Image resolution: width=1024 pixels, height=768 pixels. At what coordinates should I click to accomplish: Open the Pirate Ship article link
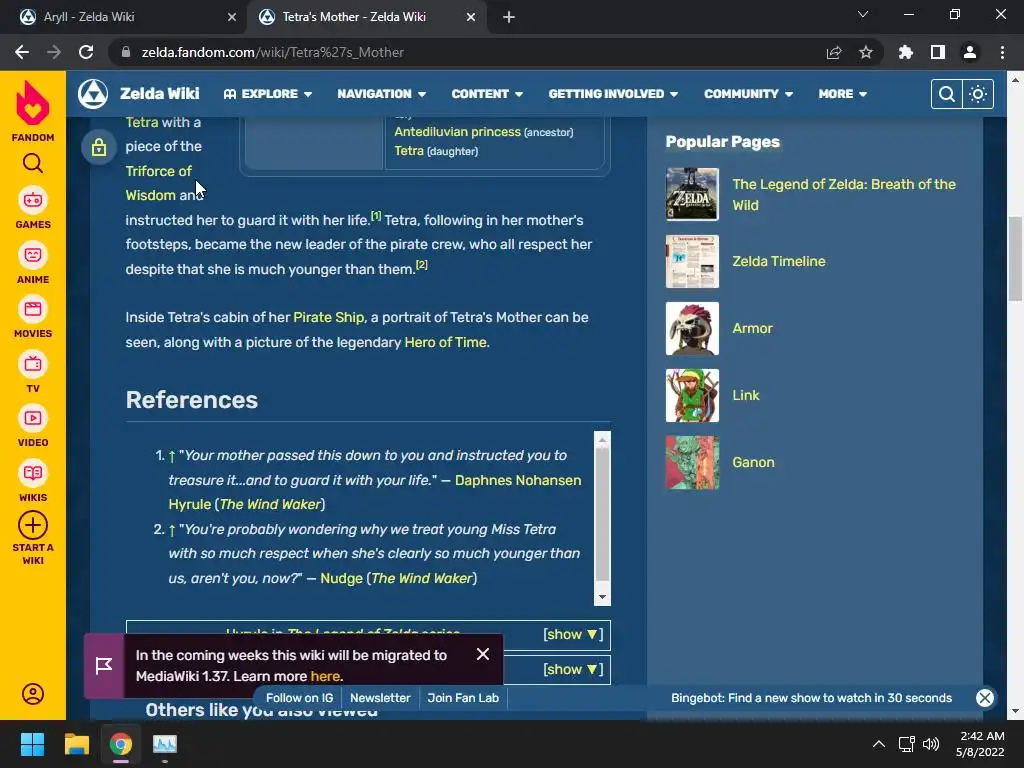click(x=328, y=317)
